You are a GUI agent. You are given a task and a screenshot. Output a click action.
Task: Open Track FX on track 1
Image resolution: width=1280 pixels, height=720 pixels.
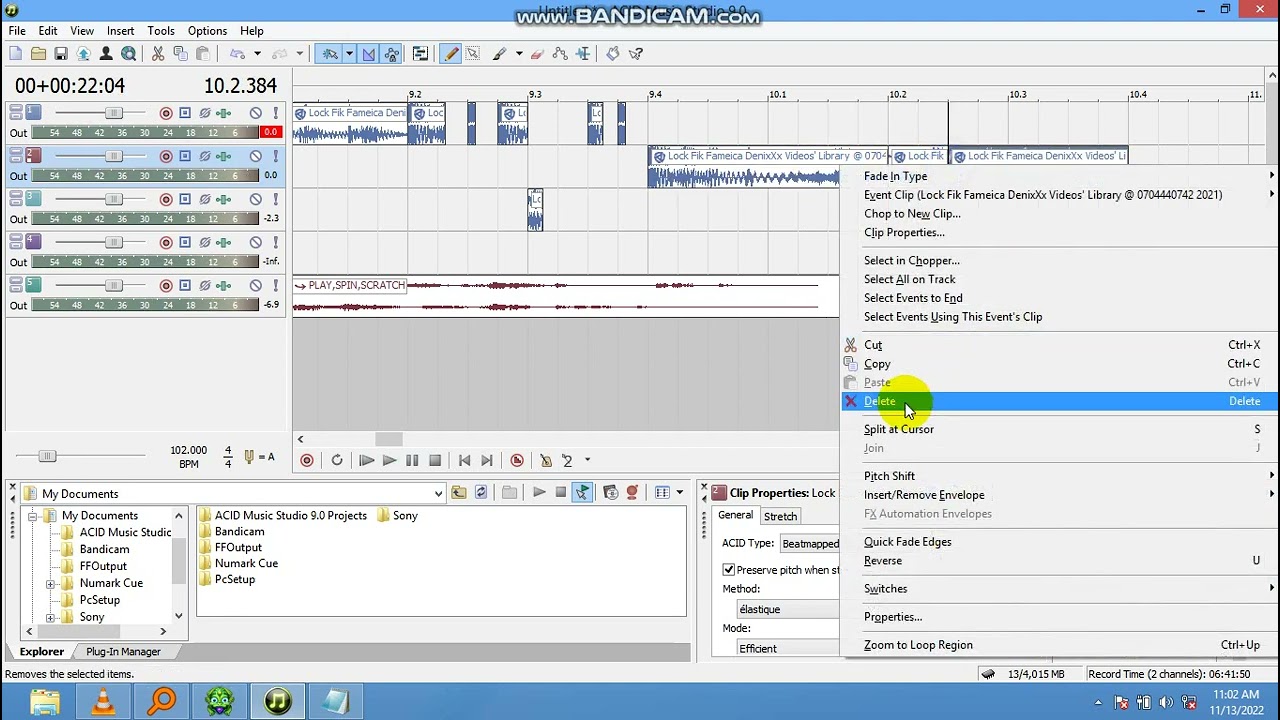[x=224, y=114]
